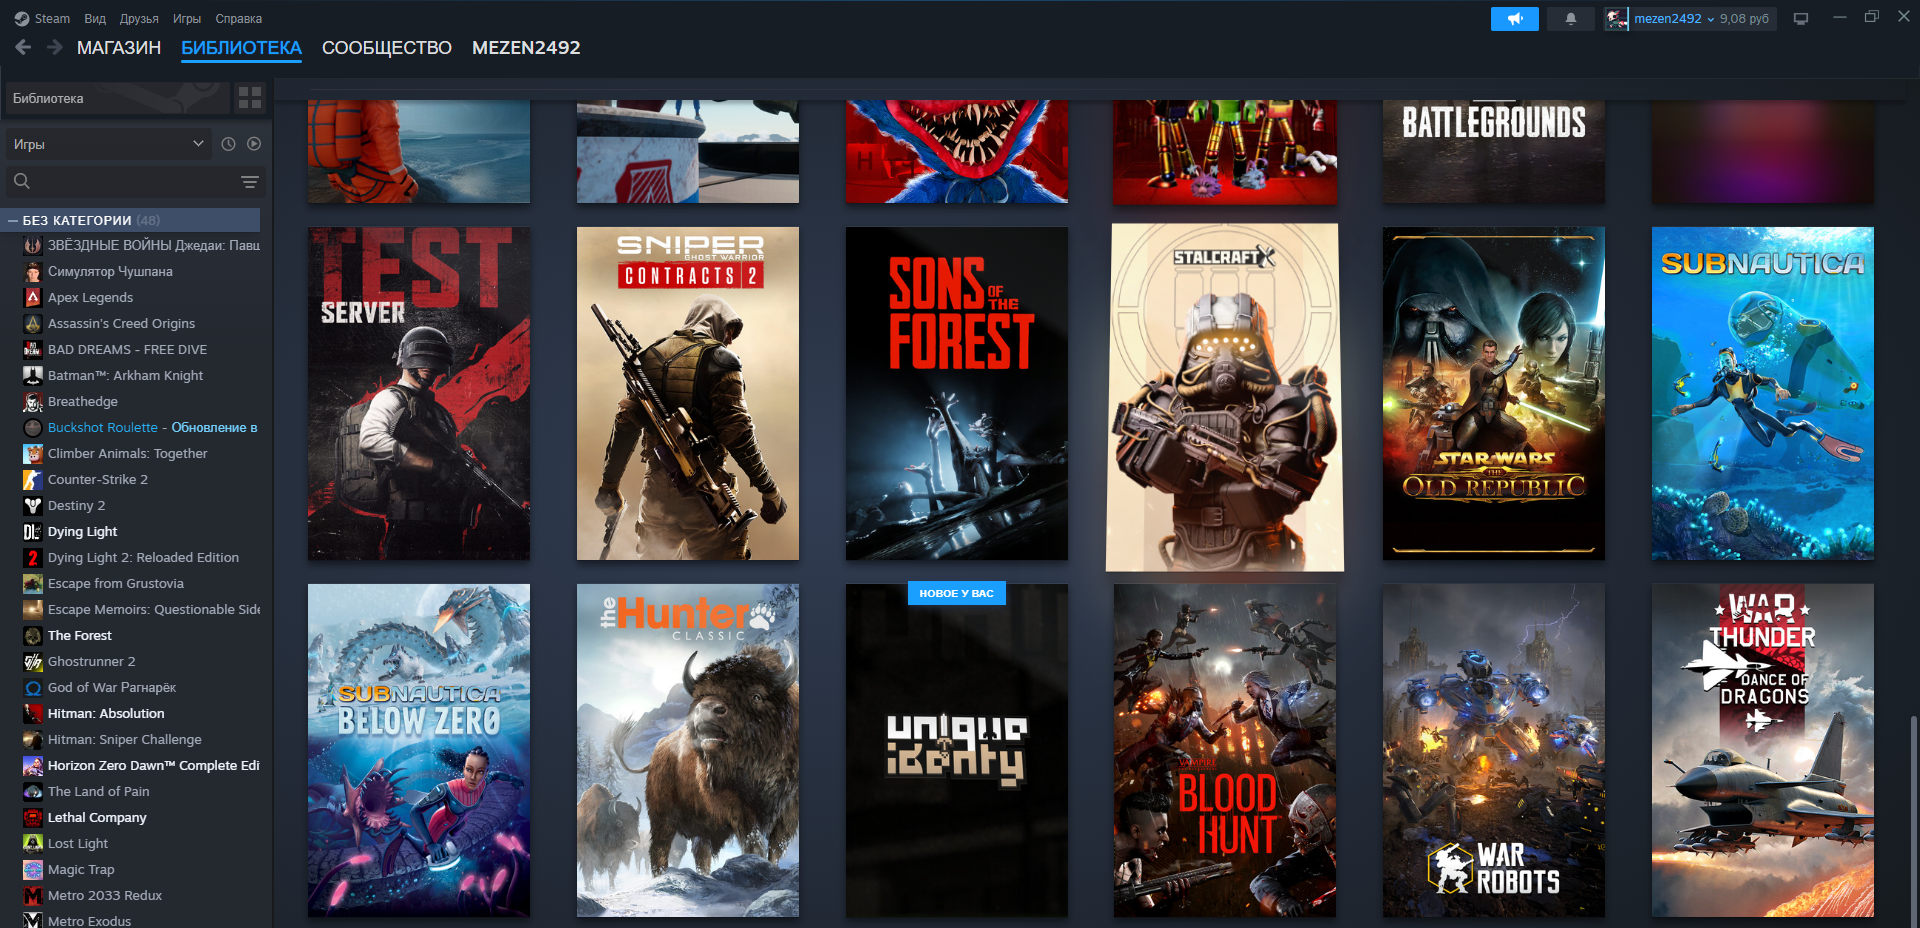Select The Forest in the list
Image resolution: width=1920 pixels, height=928 pixels.
[80, 635]
